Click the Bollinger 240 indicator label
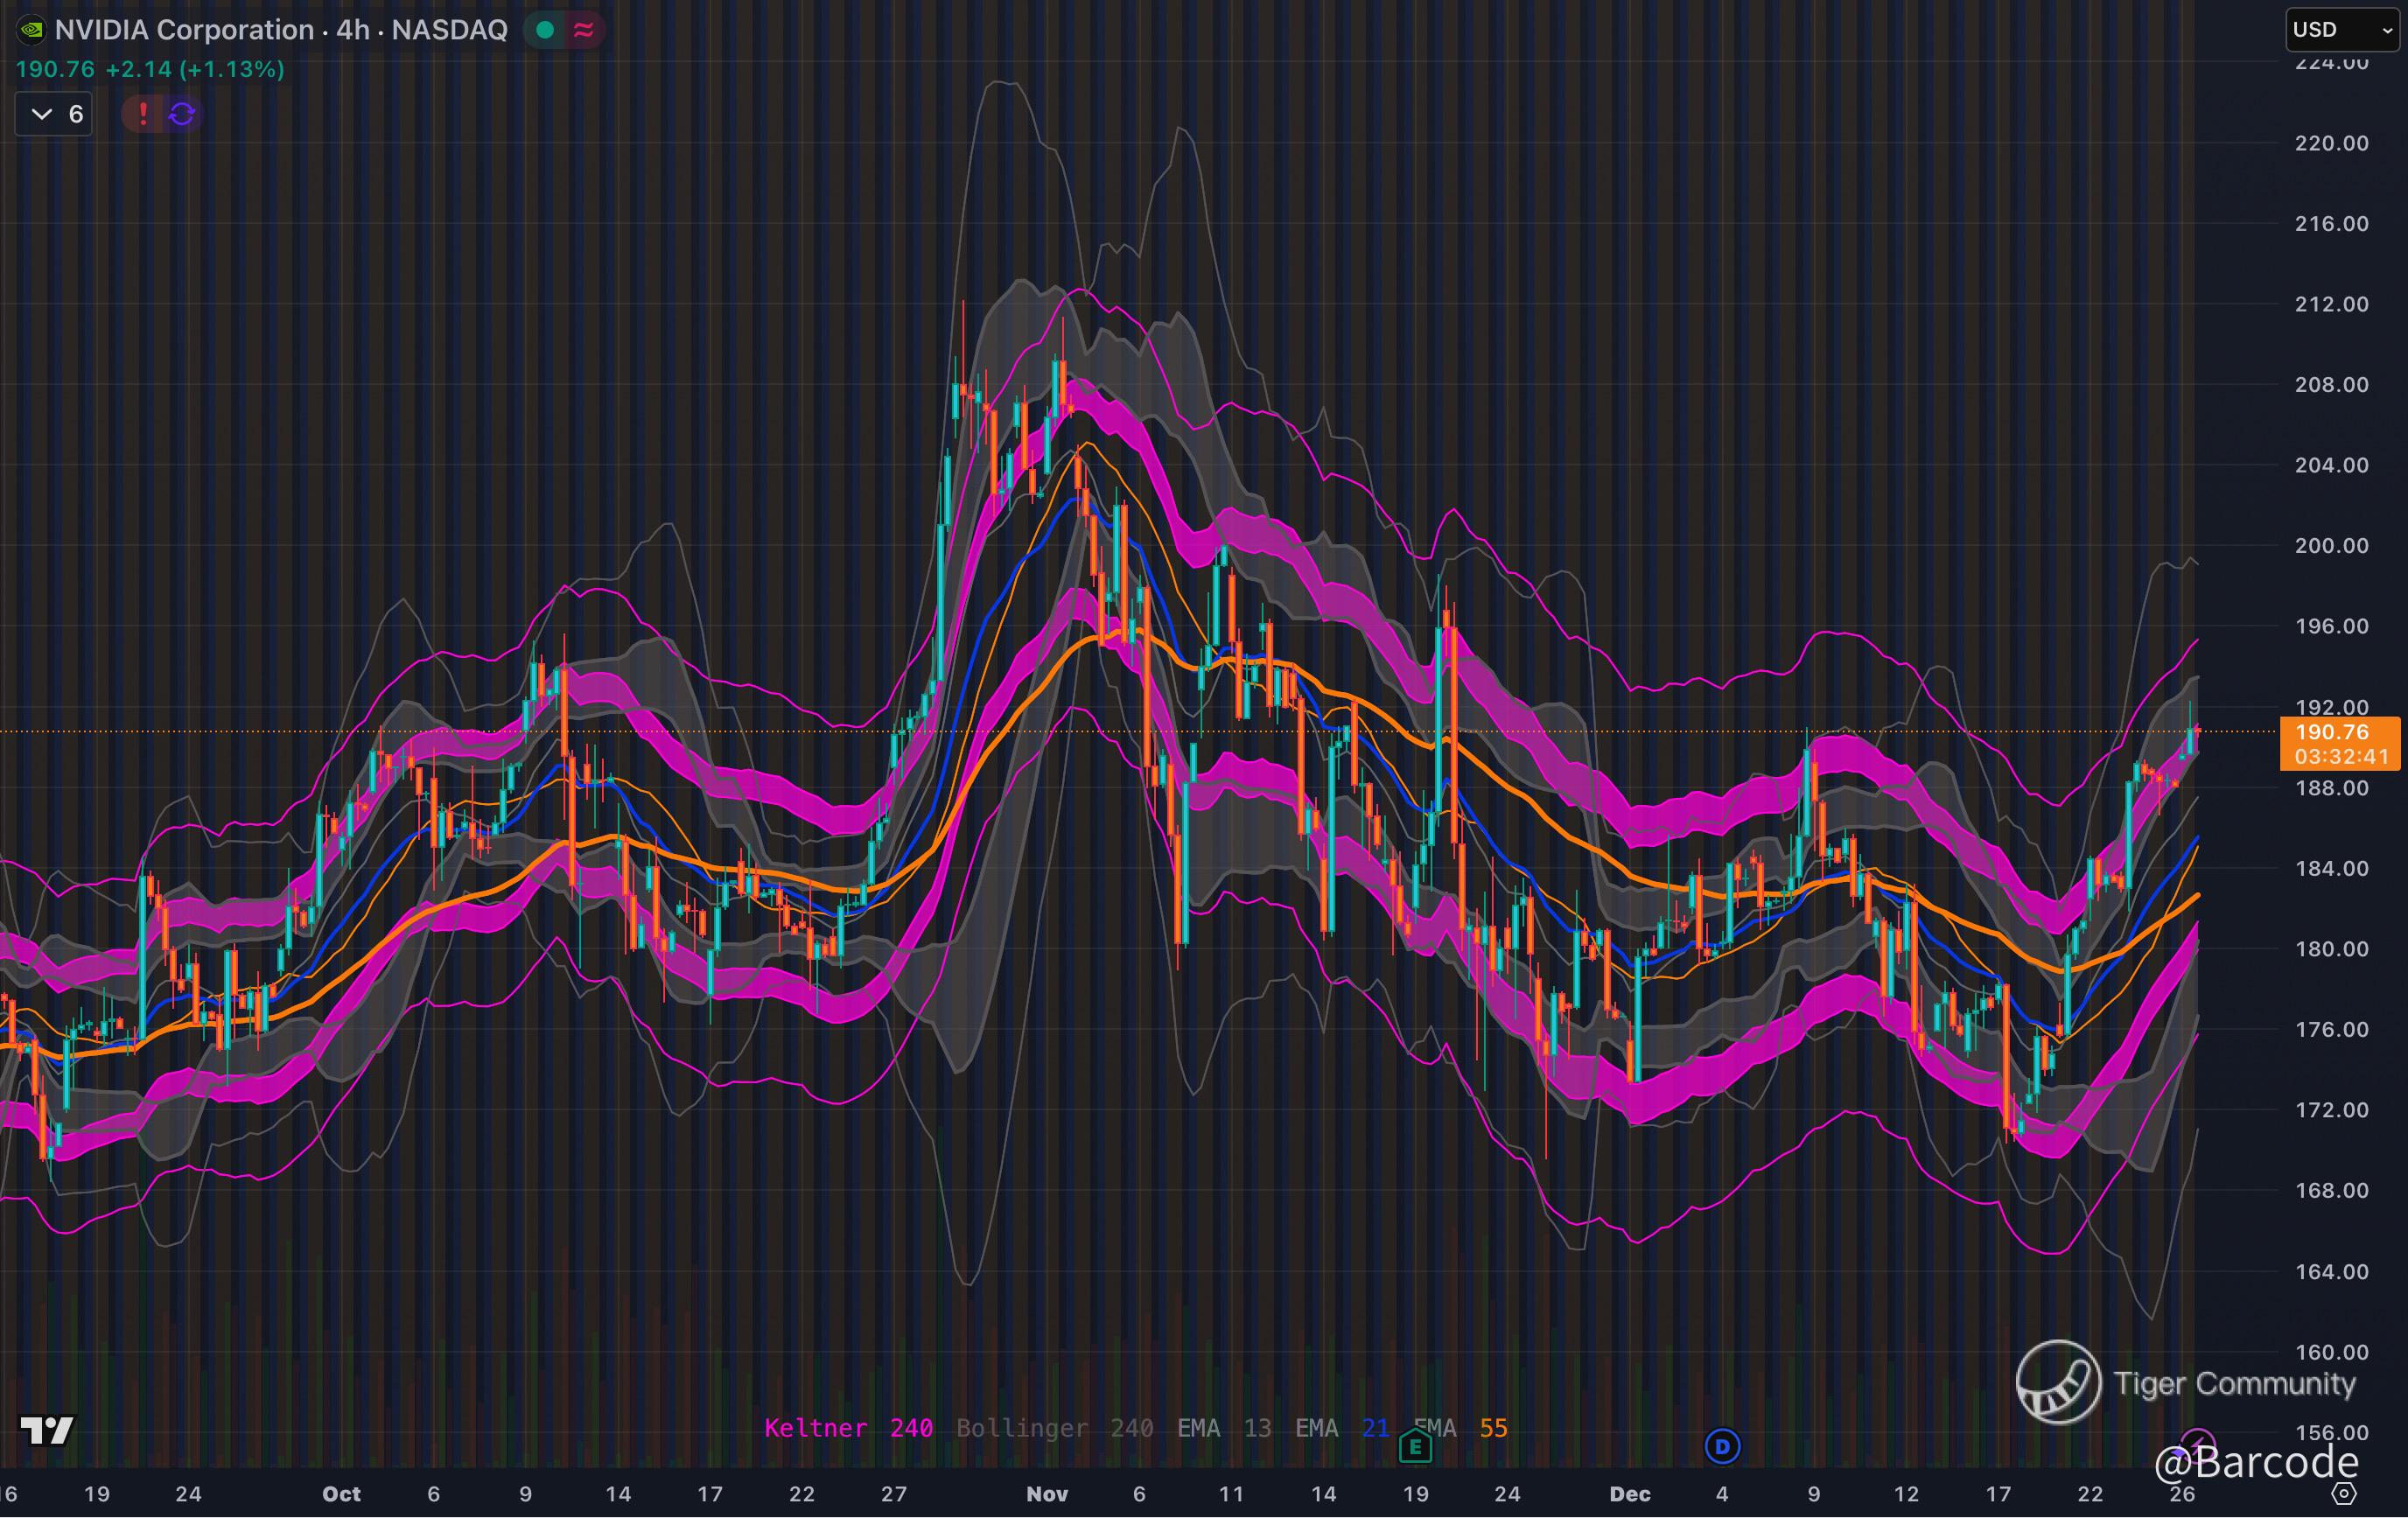This screenshot has width=2408, height=1518. (1054, 1428)
